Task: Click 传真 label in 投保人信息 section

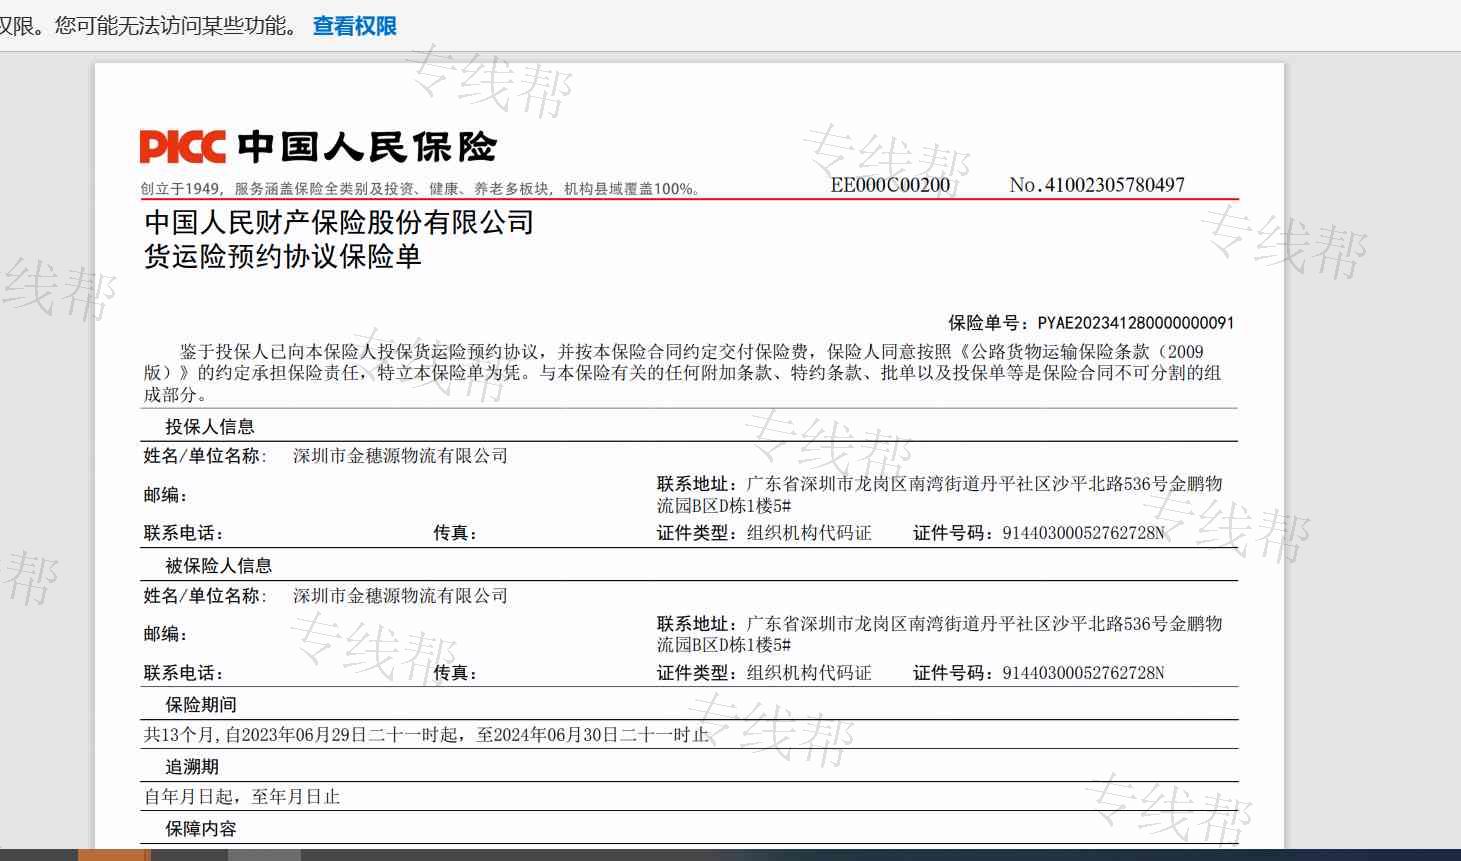Action: click(455, 533)
